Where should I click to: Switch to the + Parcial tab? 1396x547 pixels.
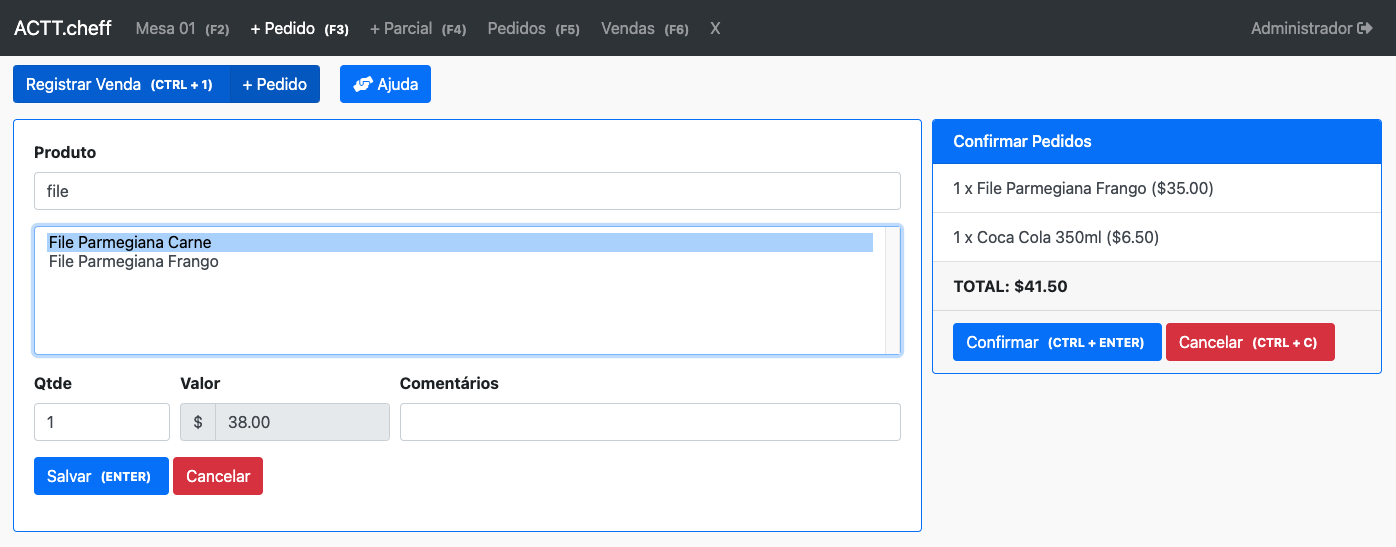tap(417, 29)
